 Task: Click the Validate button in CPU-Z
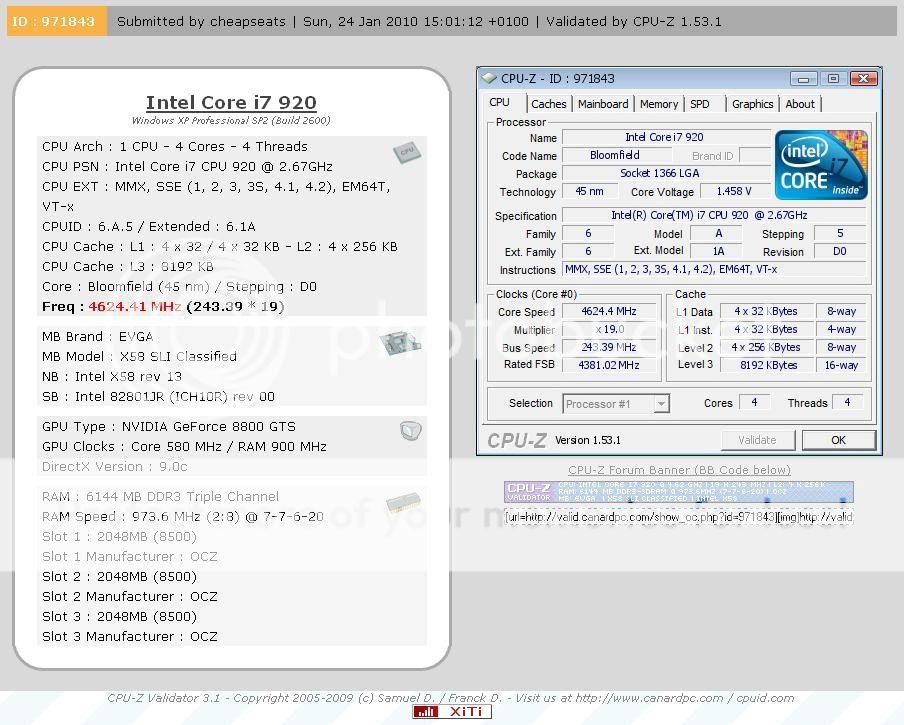pos(758,440)
